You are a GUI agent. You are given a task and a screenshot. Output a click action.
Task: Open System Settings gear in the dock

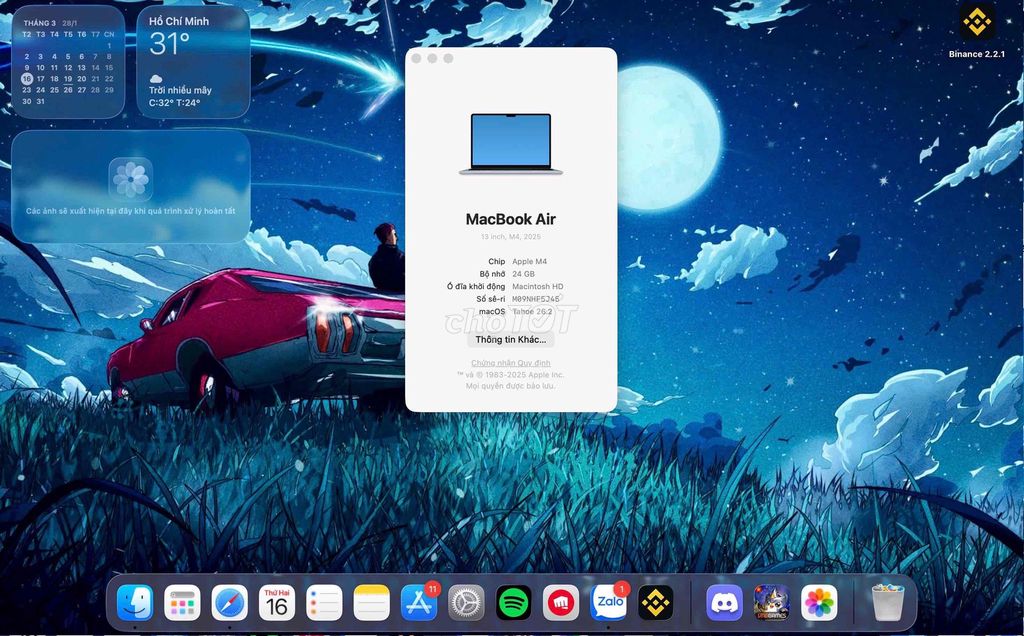coord(466,602)
